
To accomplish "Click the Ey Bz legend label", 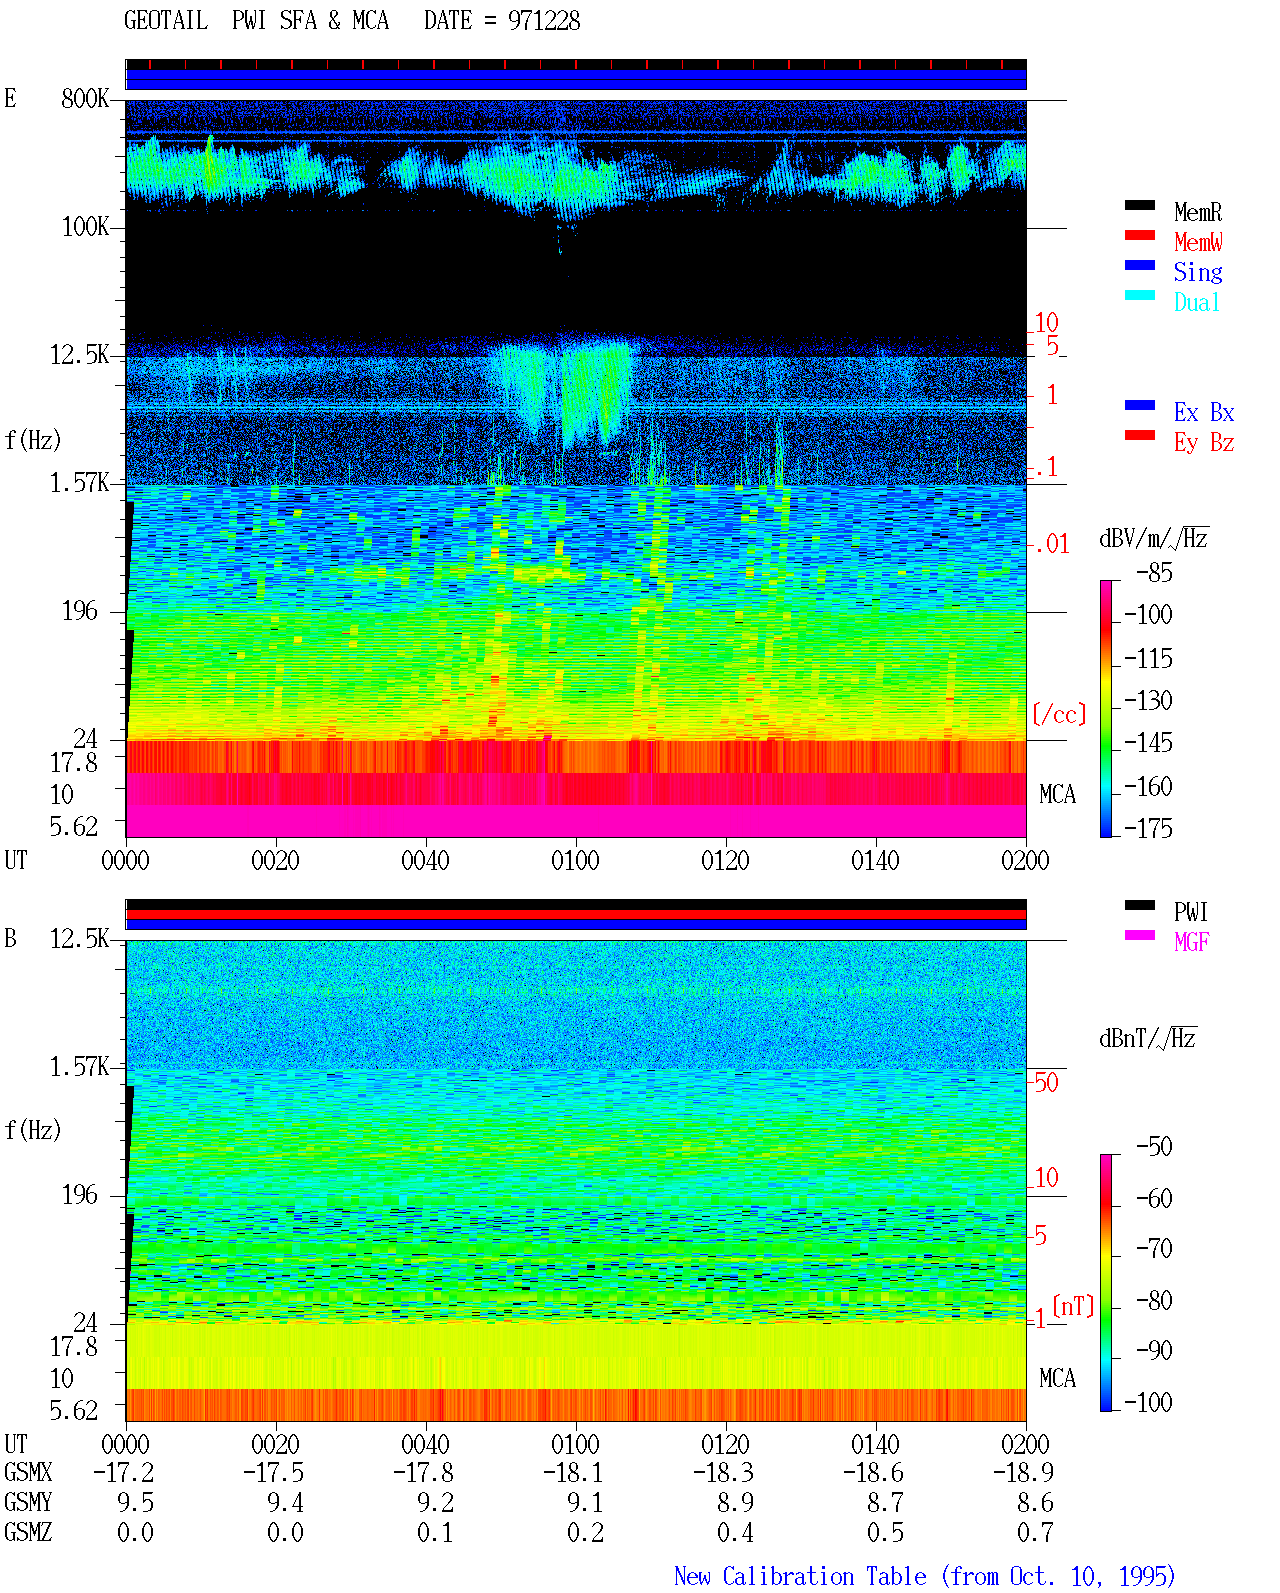I will (x=1204, y=442).
